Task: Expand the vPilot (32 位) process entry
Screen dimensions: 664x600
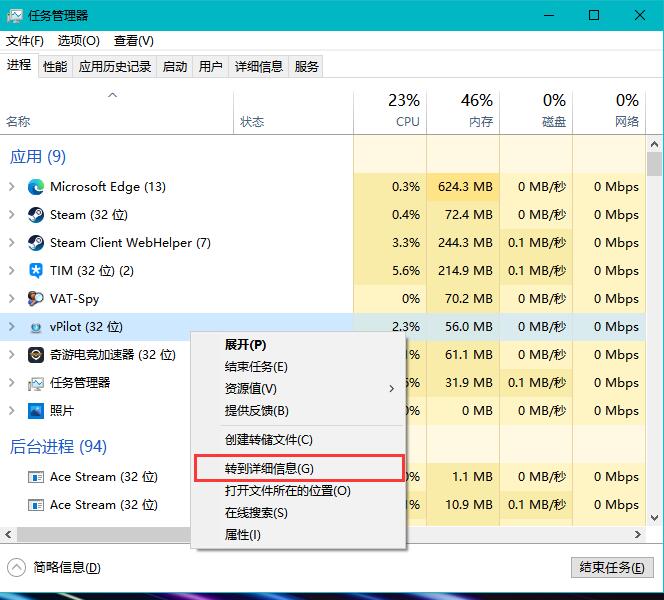Action: [x=12, y=327]
